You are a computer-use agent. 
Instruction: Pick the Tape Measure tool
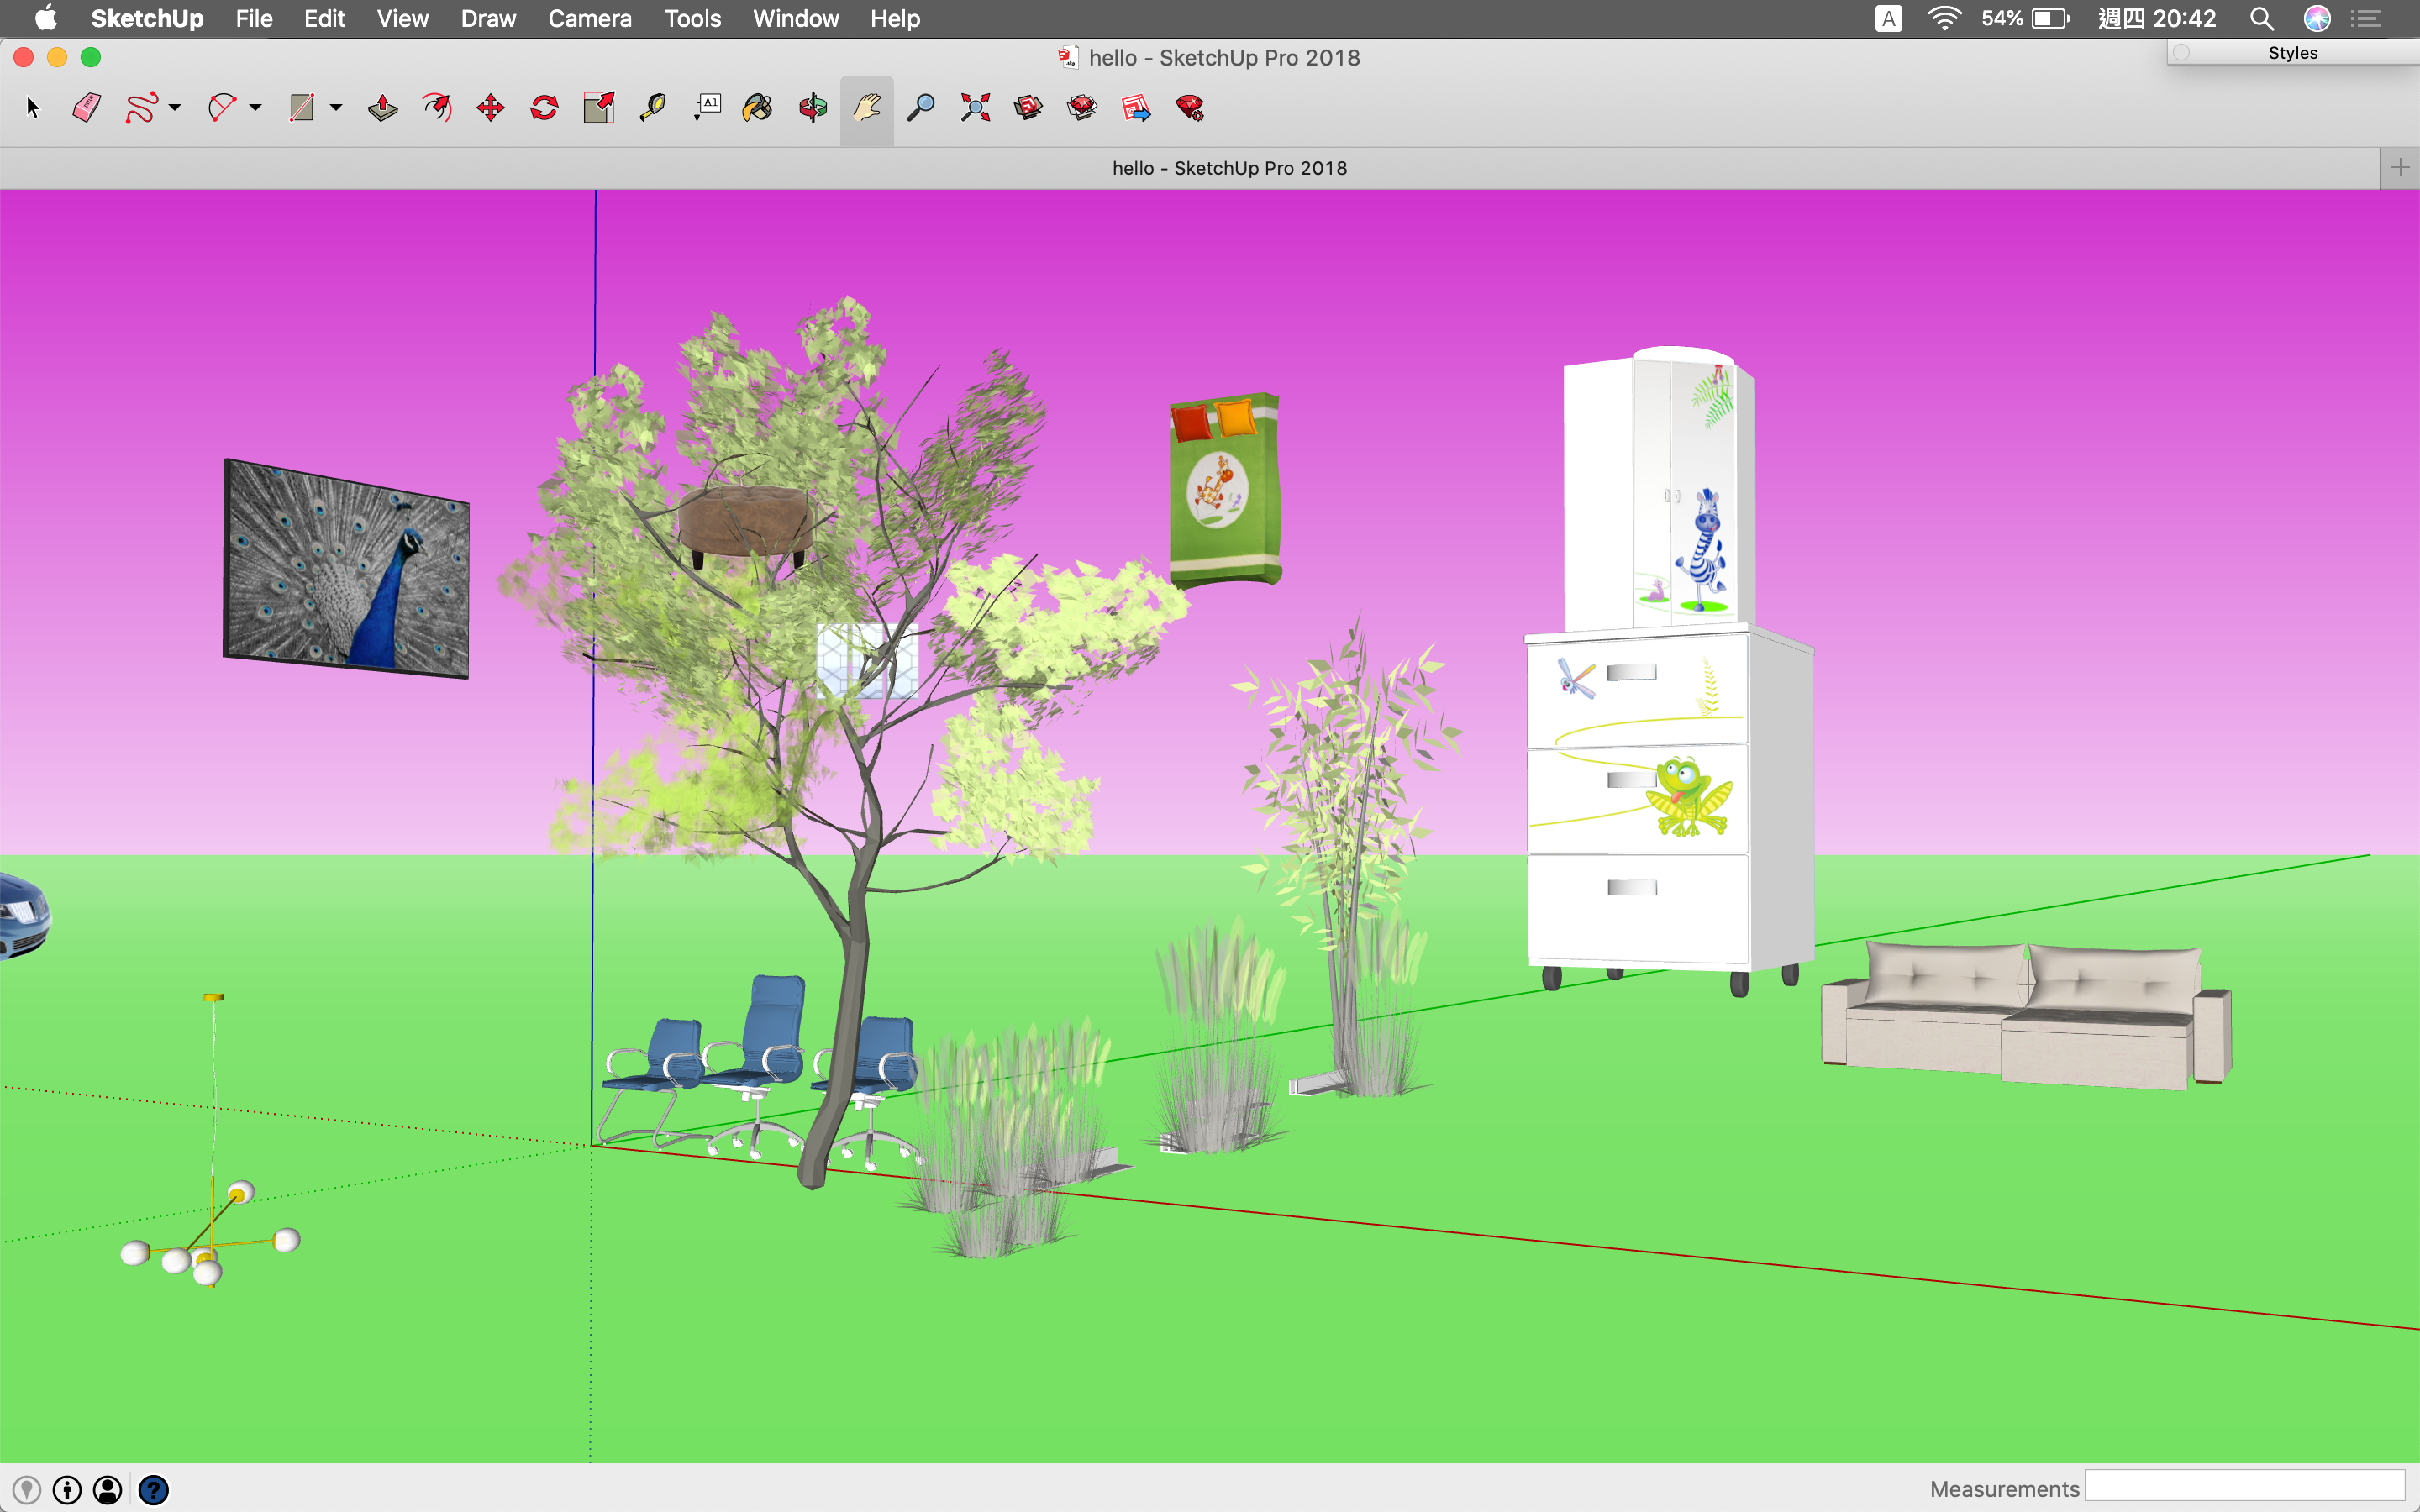[652, 108]
